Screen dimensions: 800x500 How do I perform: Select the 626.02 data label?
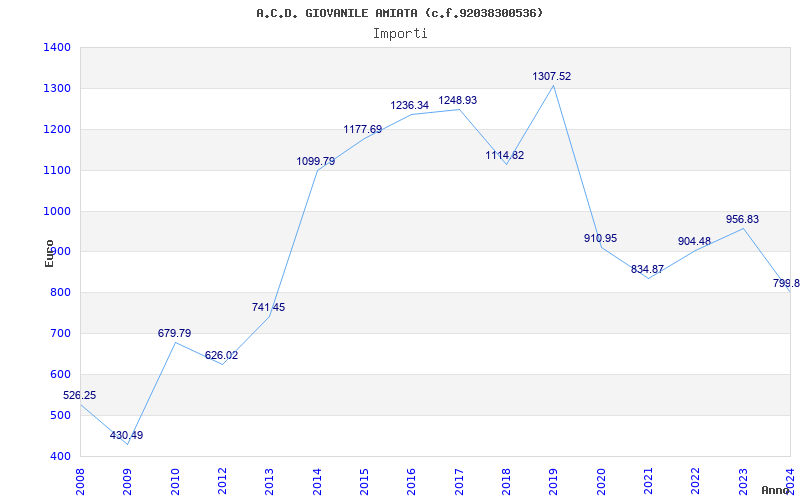[221, 356]
